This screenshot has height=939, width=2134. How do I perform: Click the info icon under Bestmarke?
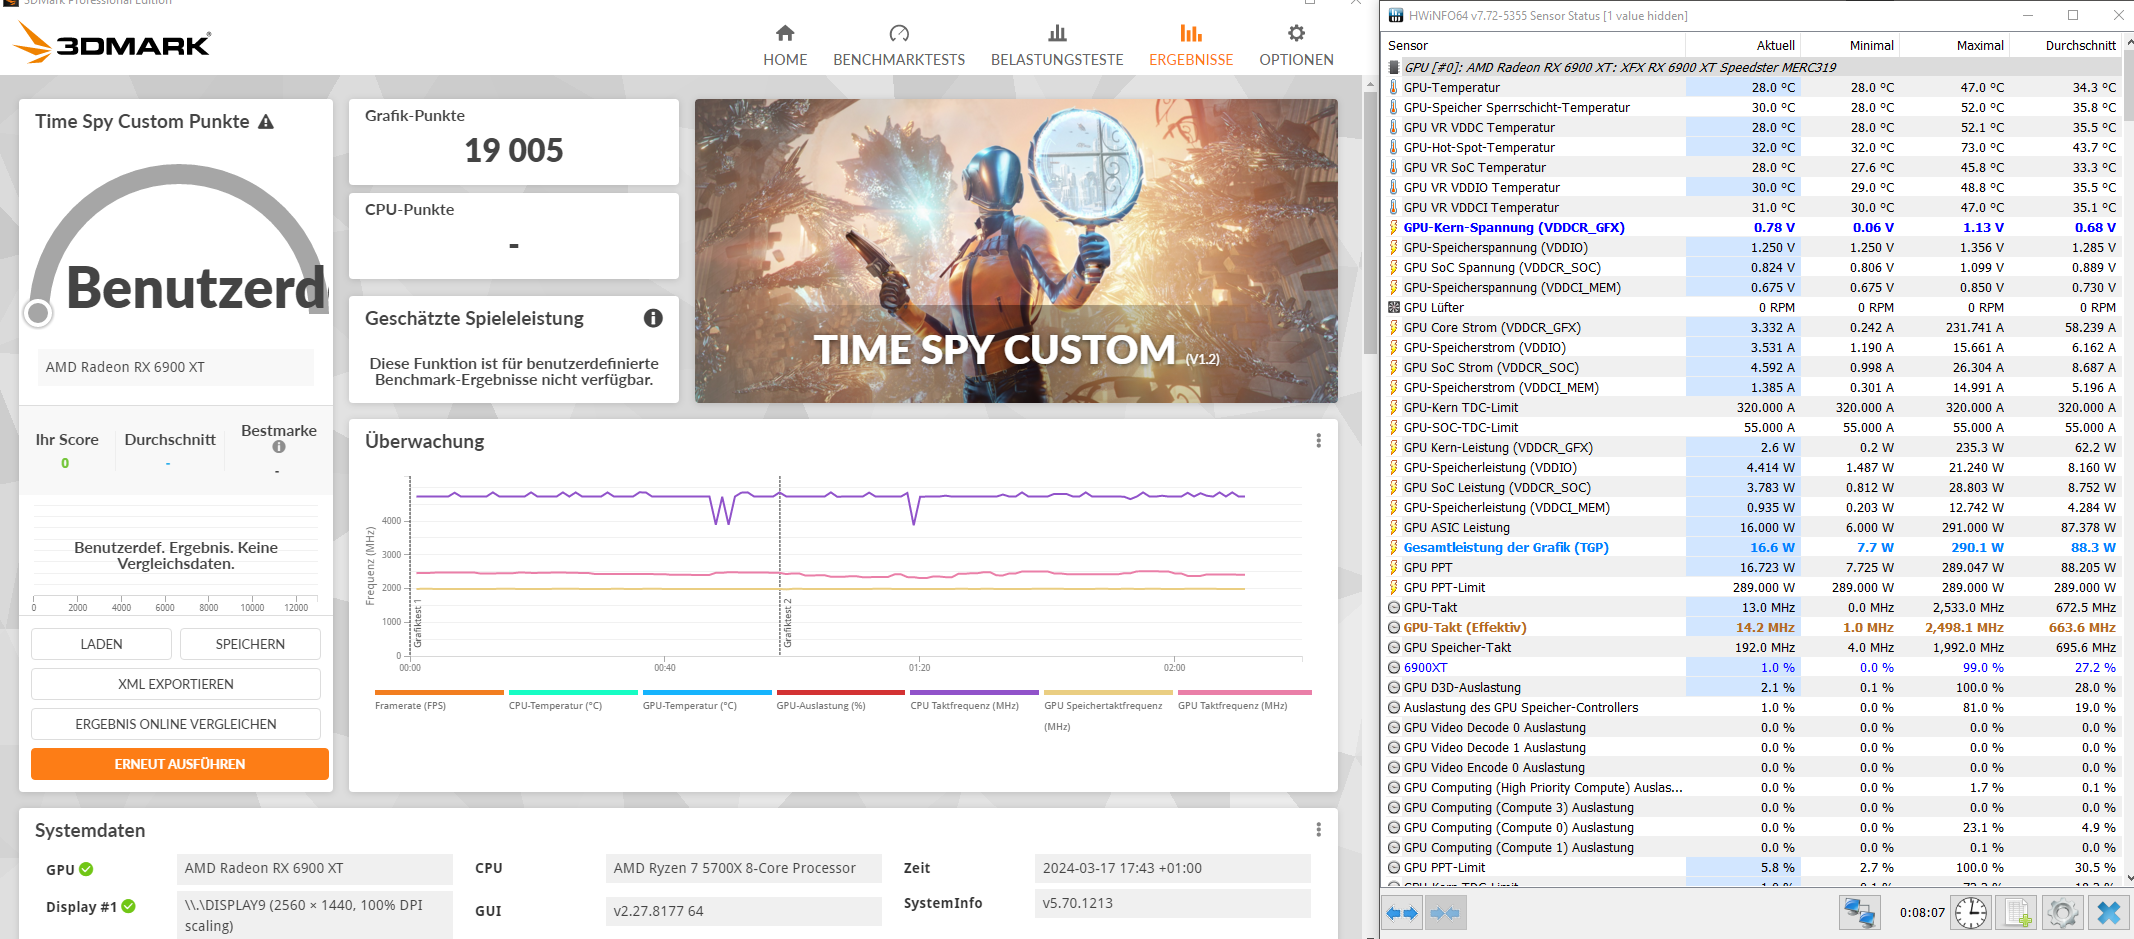[x=279, y=447]
